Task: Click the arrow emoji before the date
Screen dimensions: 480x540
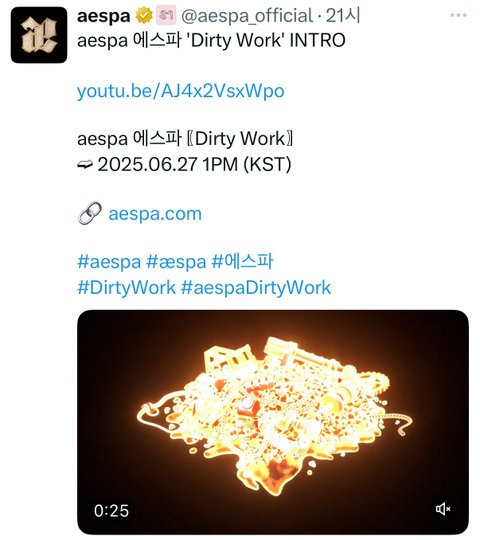Action: [85, 165]
